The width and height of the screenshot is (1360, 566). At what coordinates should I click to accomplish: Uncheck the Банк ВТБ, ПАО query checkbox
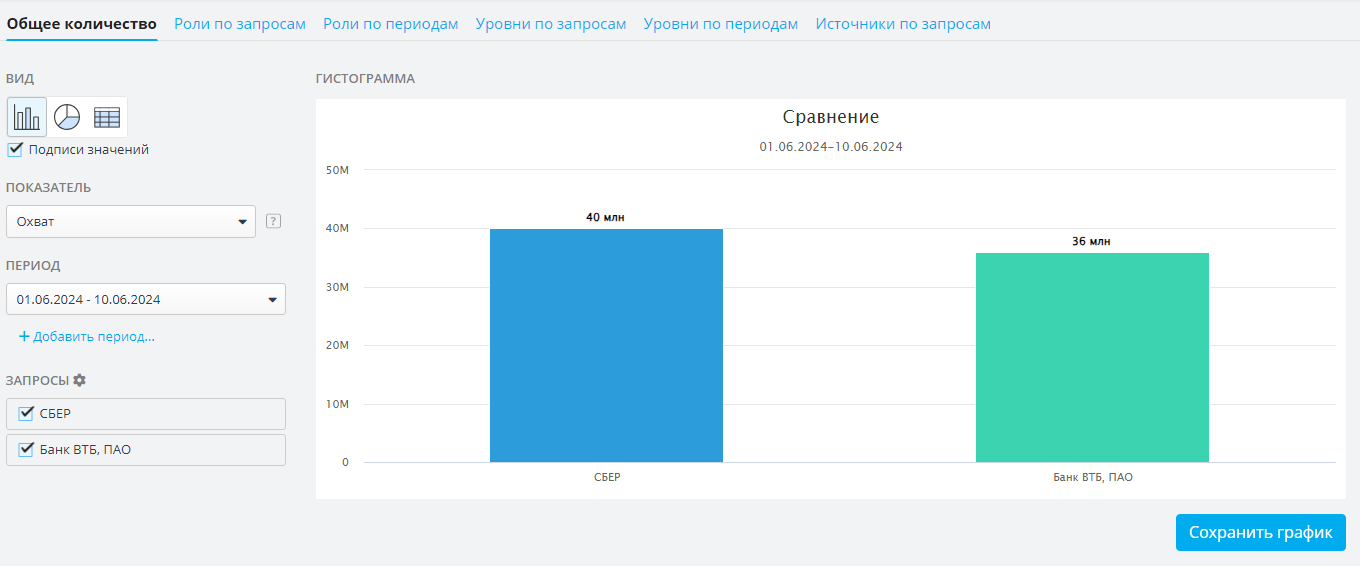coord(26,449)
